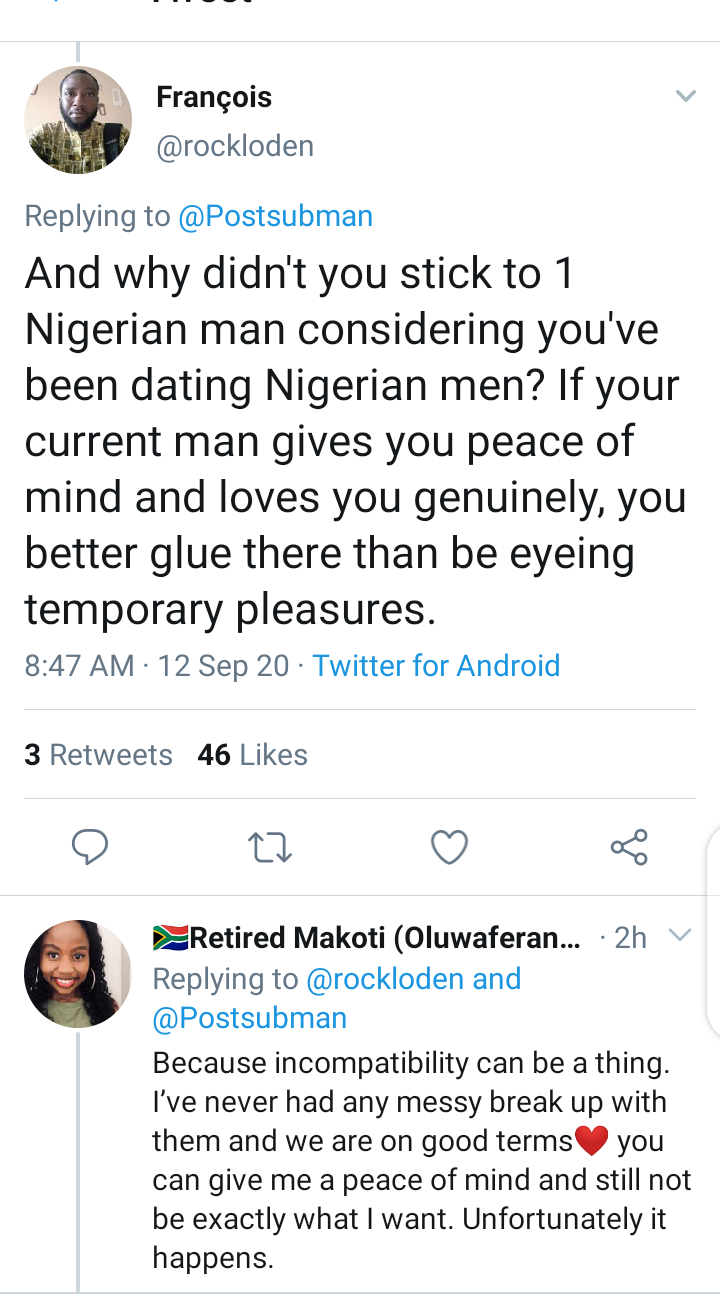
Task: Open Retired Makoti's profile picture
Action: 78,973
